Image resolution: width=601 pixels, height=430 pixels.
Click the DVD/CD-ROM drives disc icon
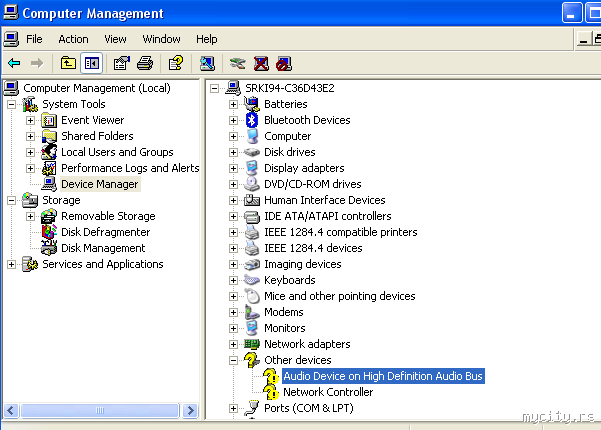(x=252, y=184)
